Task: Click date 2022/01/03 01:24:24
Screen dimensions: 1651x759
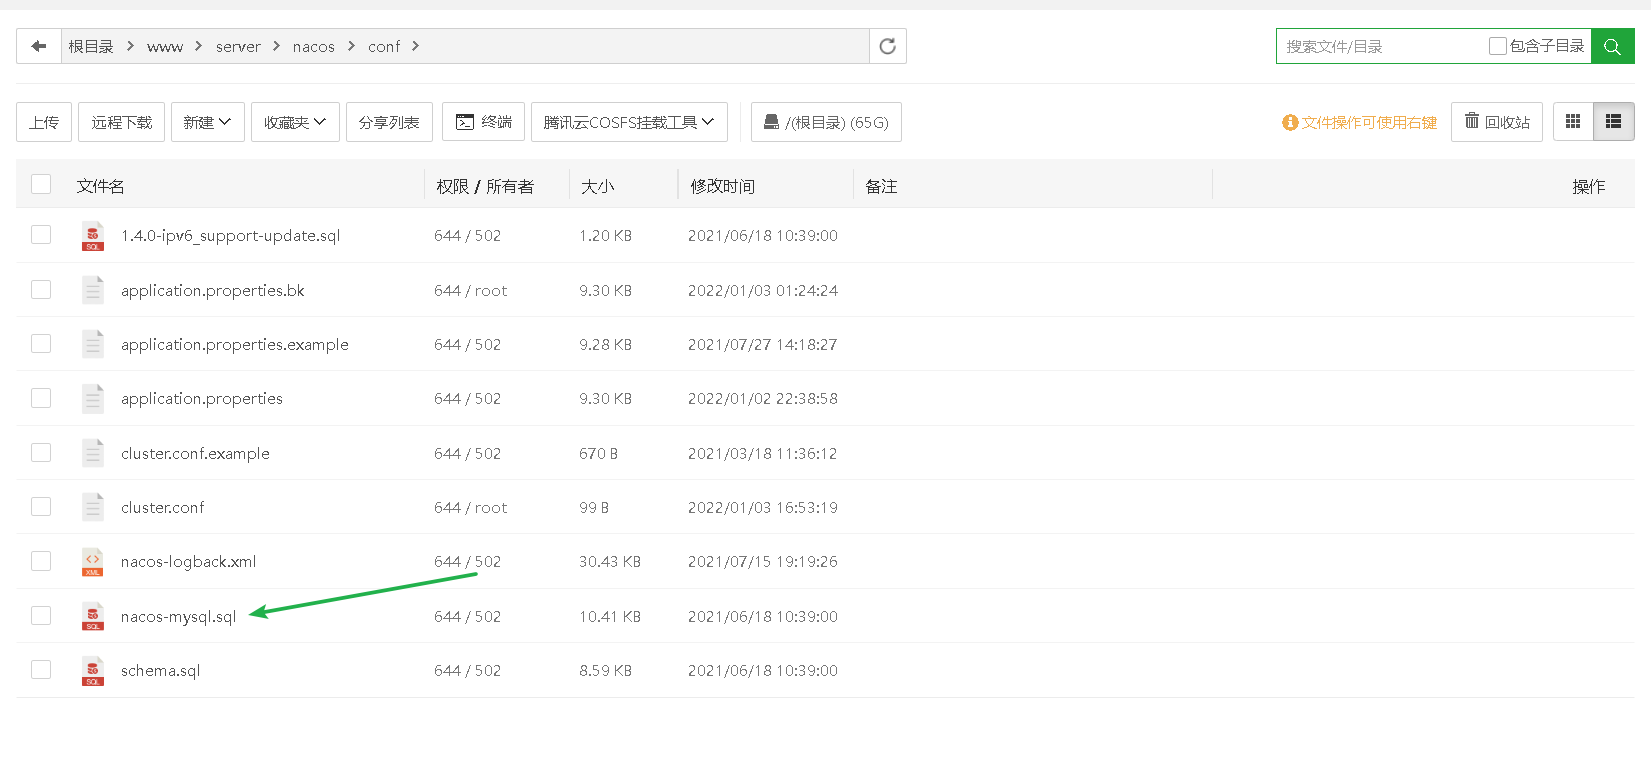Action: point(763,290)
